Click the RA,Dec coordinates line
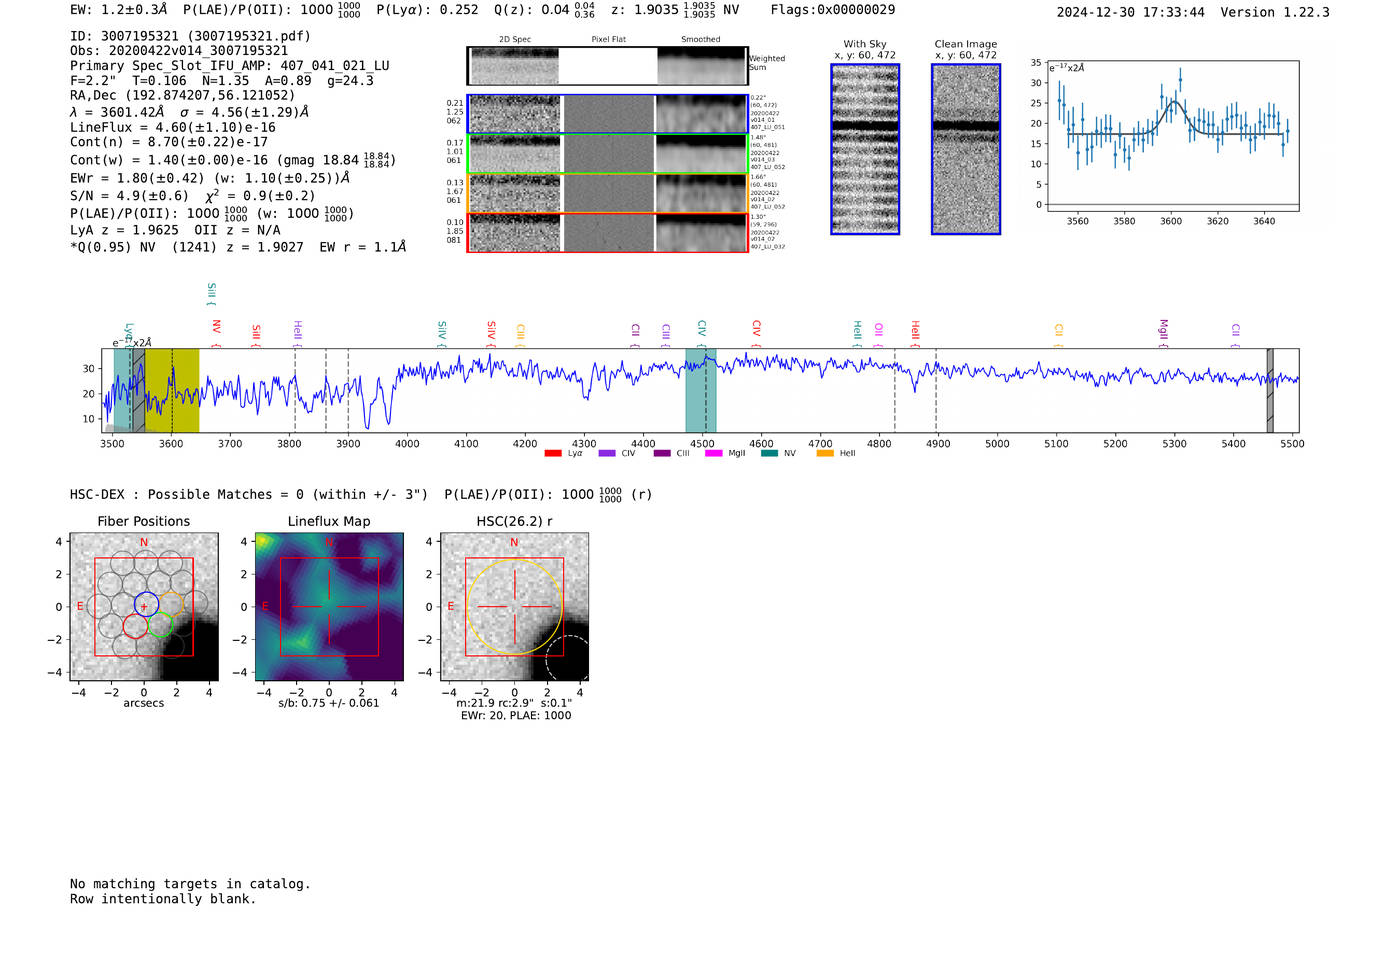The height and width of the screenshot is (953, 1400). click(x=183, y=96)
